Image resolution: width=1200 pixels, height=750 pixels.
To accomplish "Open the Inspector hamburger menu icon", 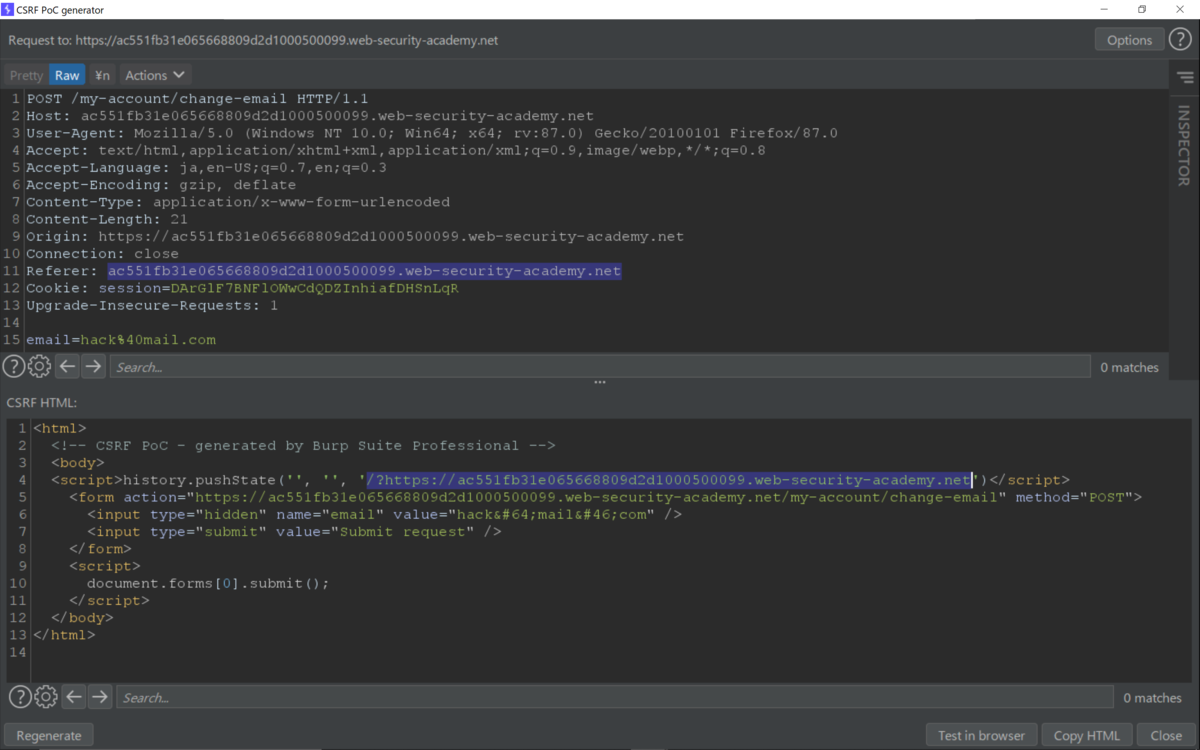I will [1185, 77].
